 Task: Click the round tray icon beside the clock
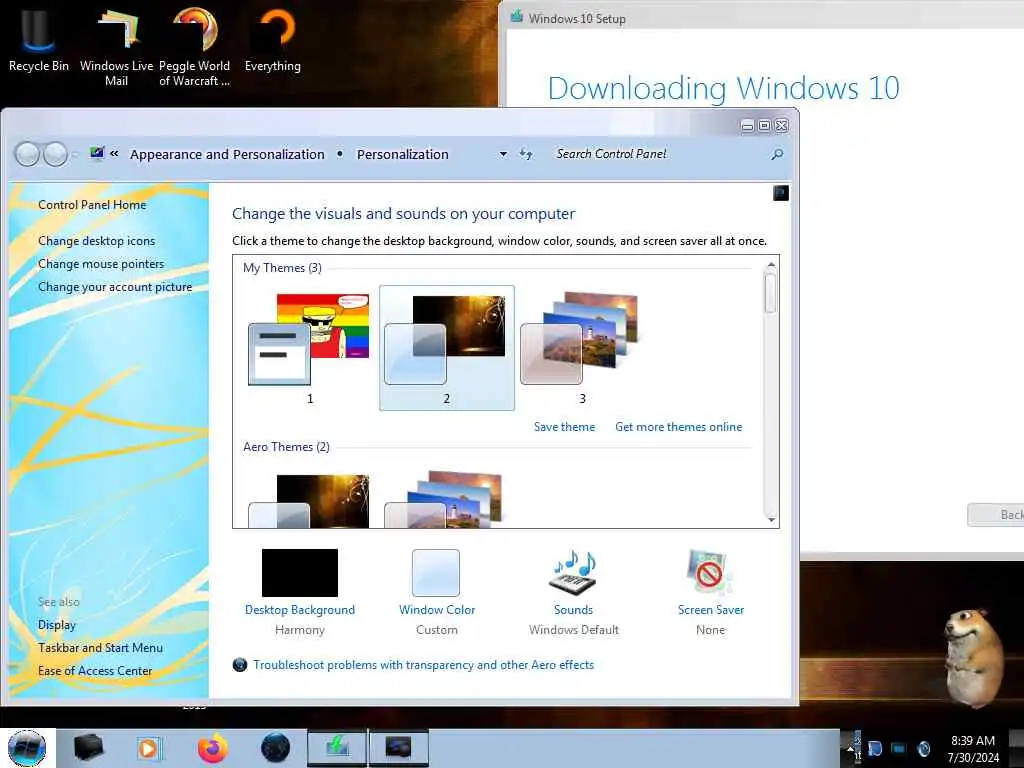[x=924, y=748]
